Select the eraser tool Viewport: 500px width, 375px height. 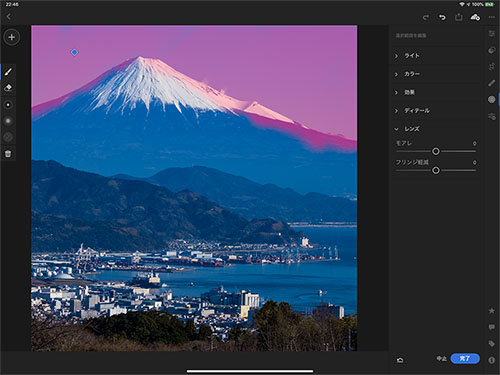(8, 88)
